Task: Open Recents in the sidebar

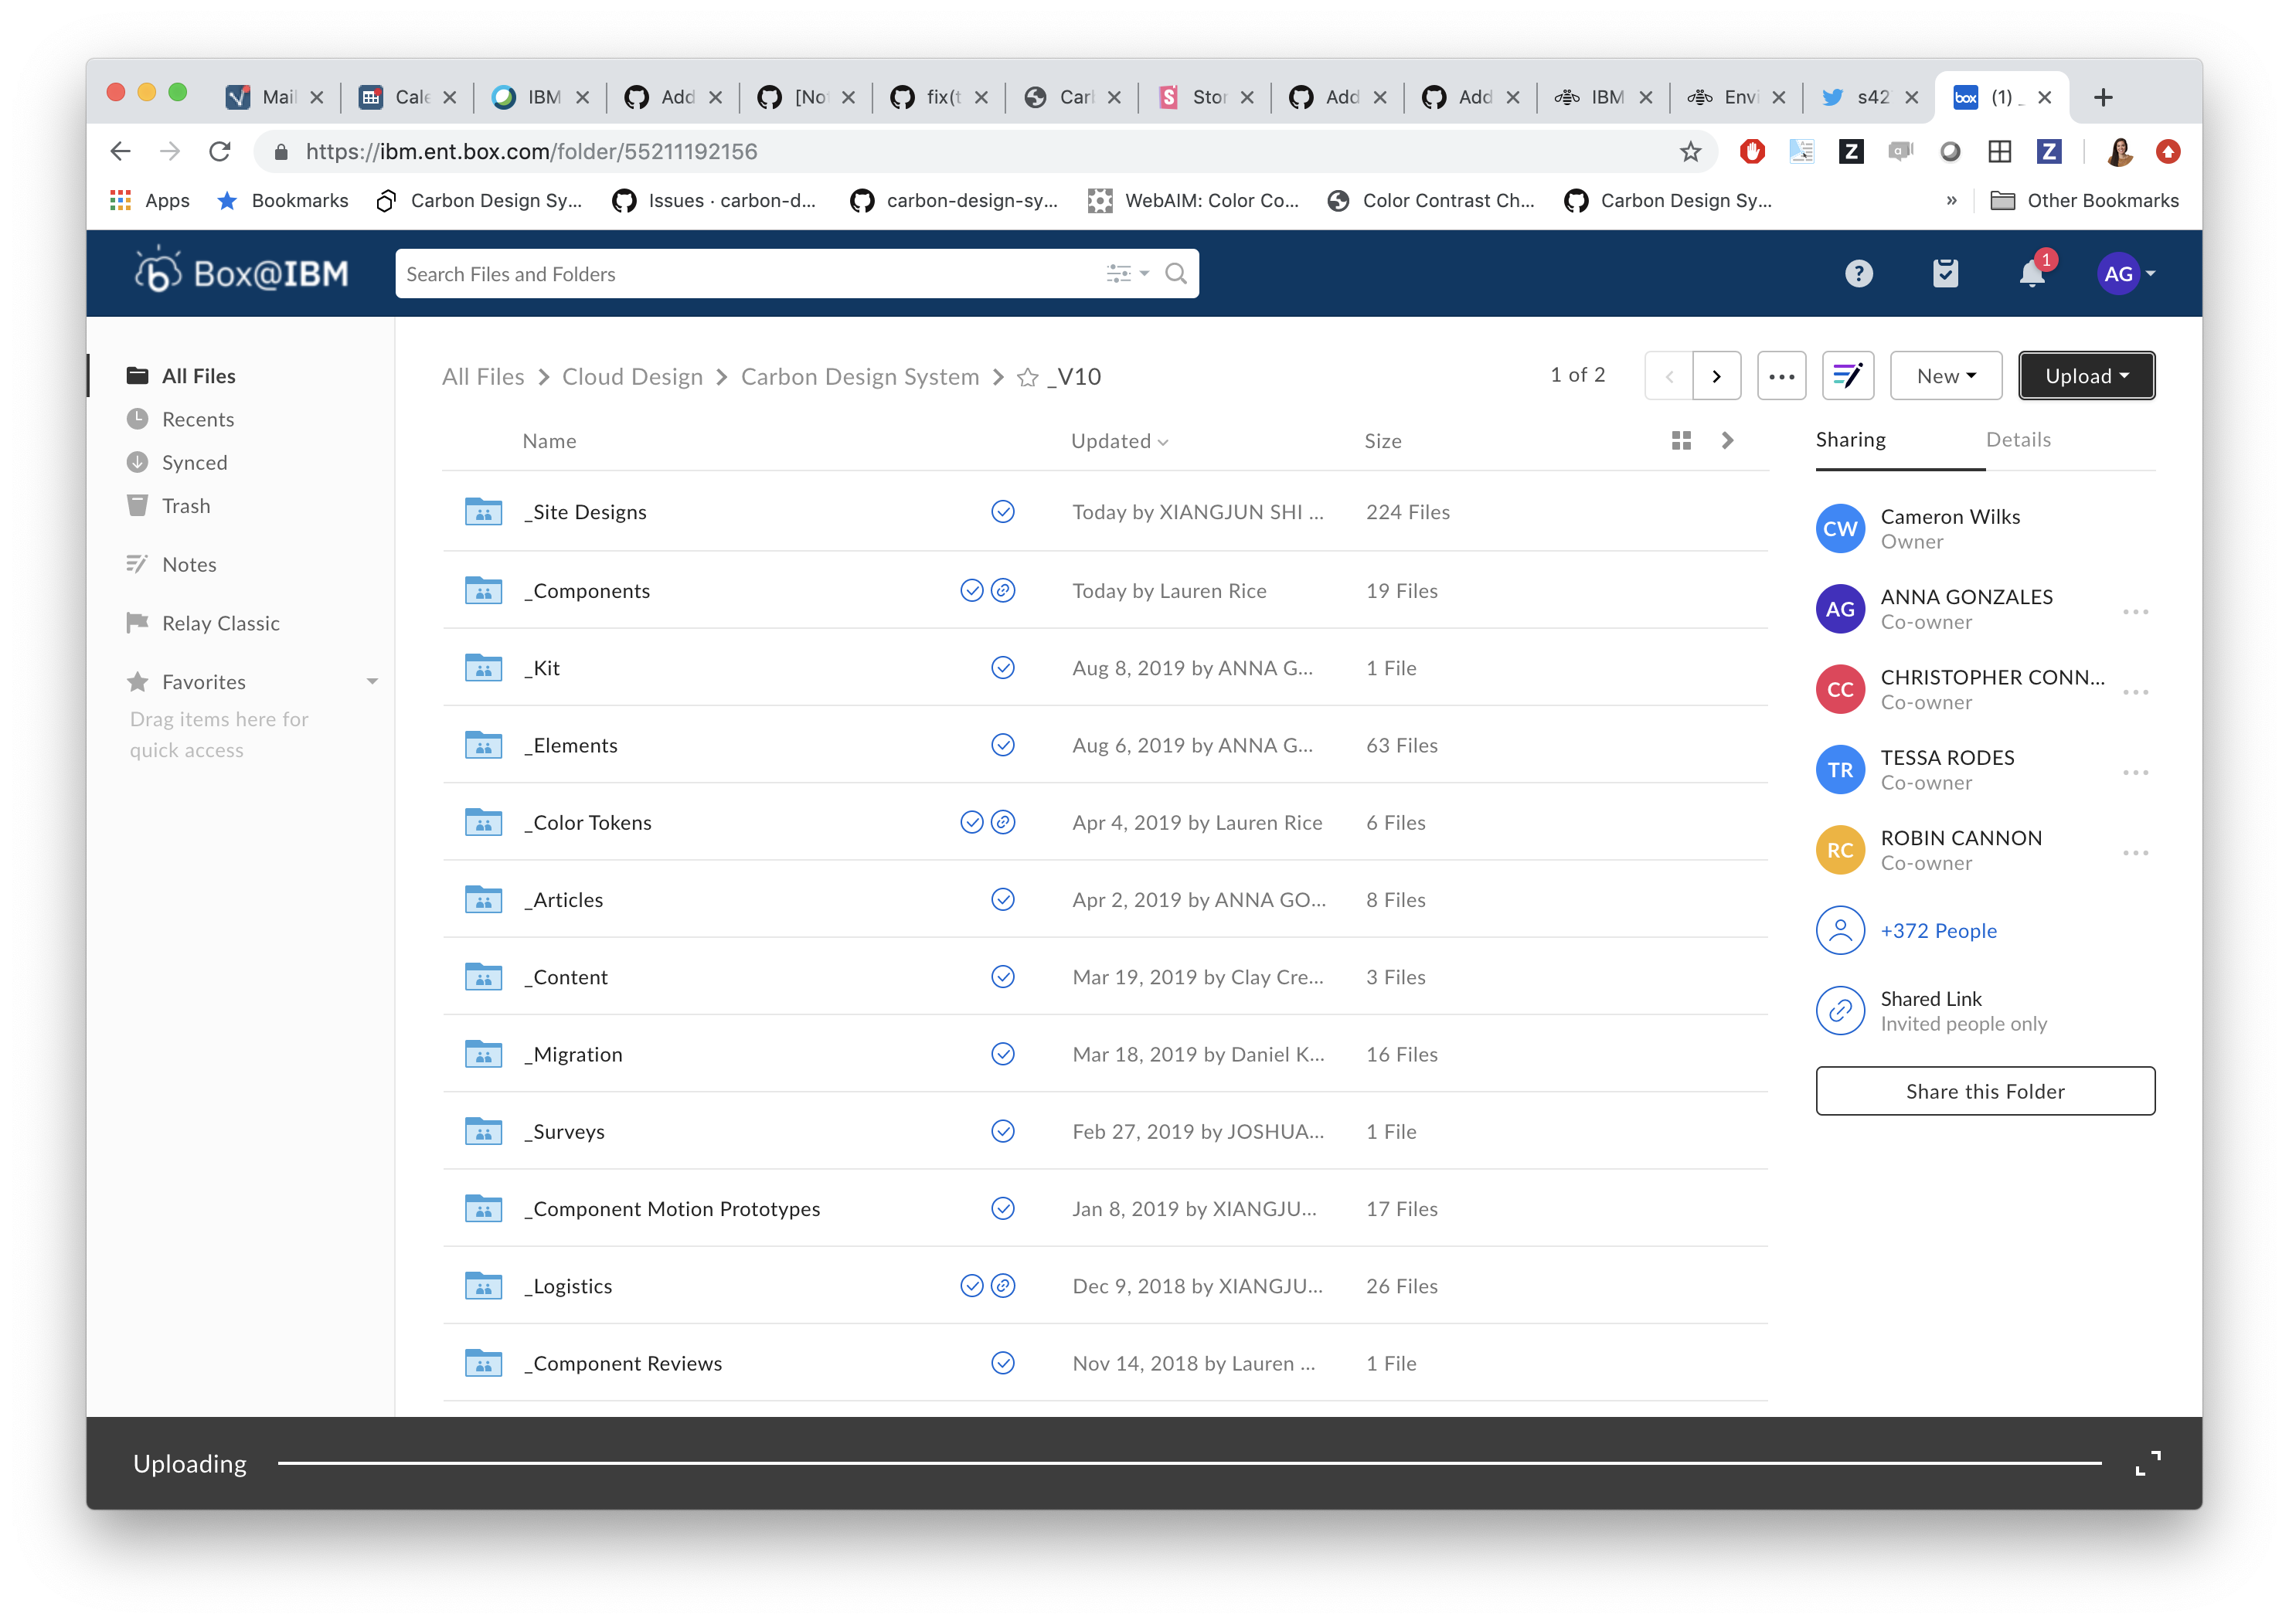Action: [198, 419]
